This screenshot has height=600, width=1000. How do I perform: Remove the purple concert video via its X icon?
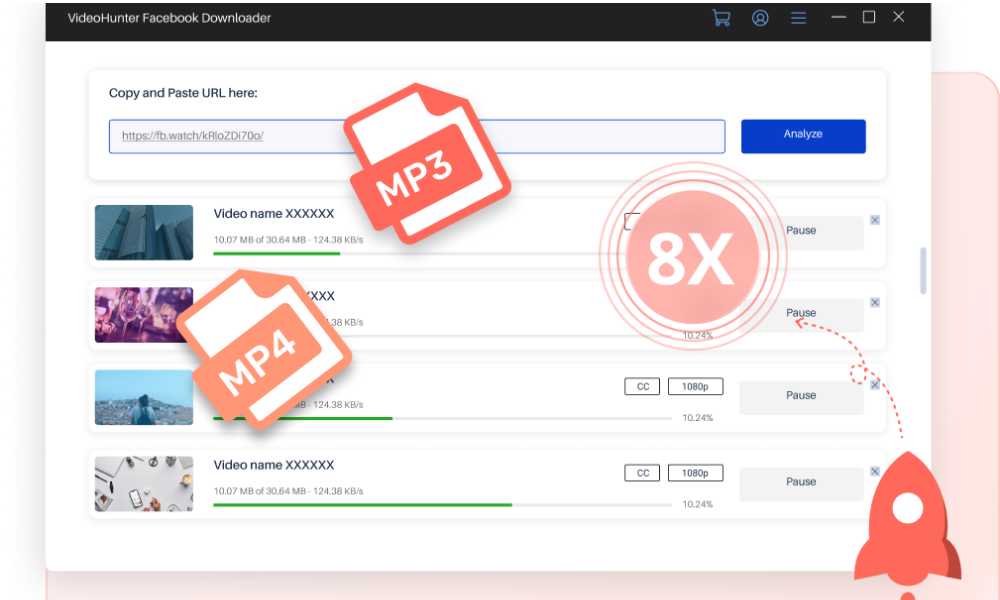(875, 302)
